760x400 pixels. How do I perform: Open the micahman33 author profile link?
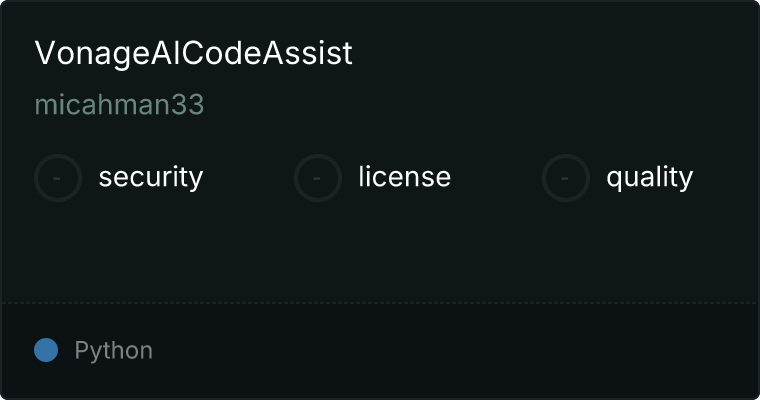(x=119, y=104)
